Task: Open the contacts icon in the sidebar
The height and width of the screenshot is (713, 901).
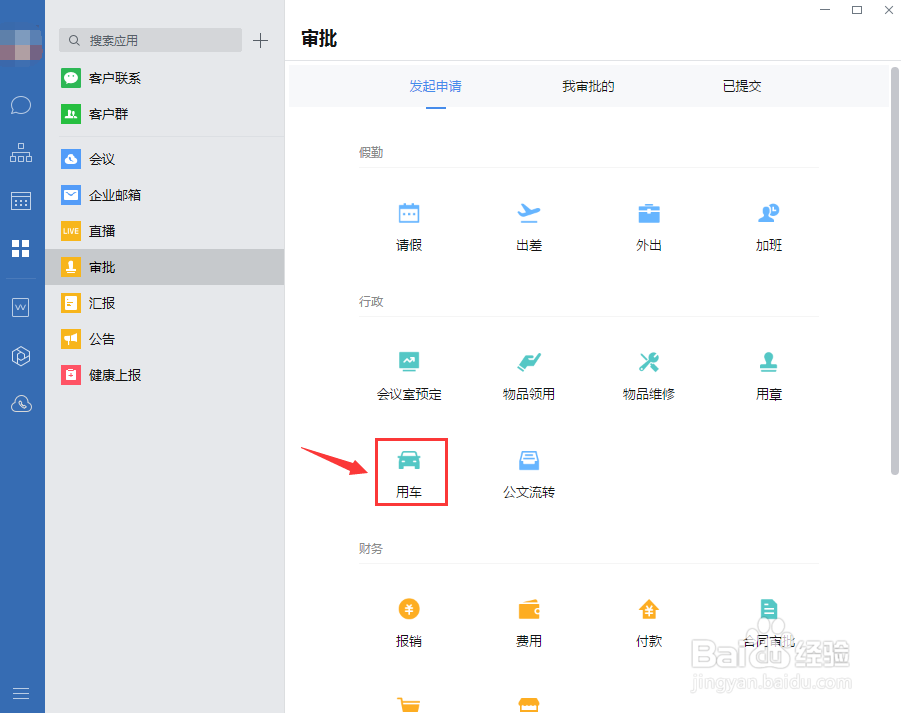Action: [21, 152]
